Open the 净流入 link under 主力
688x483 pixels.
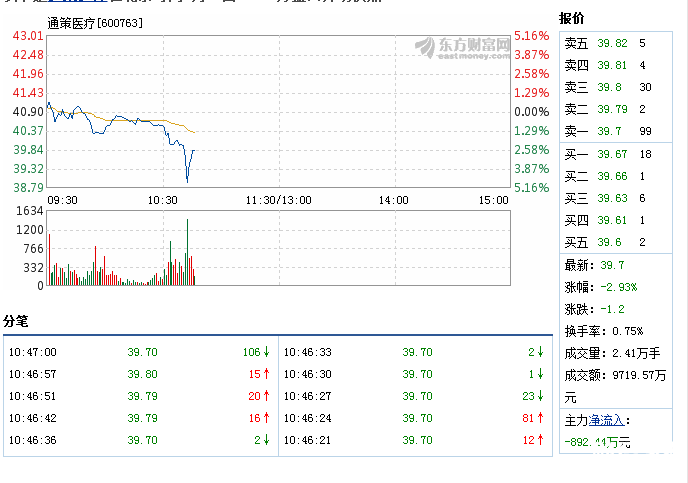coord(606,420)
